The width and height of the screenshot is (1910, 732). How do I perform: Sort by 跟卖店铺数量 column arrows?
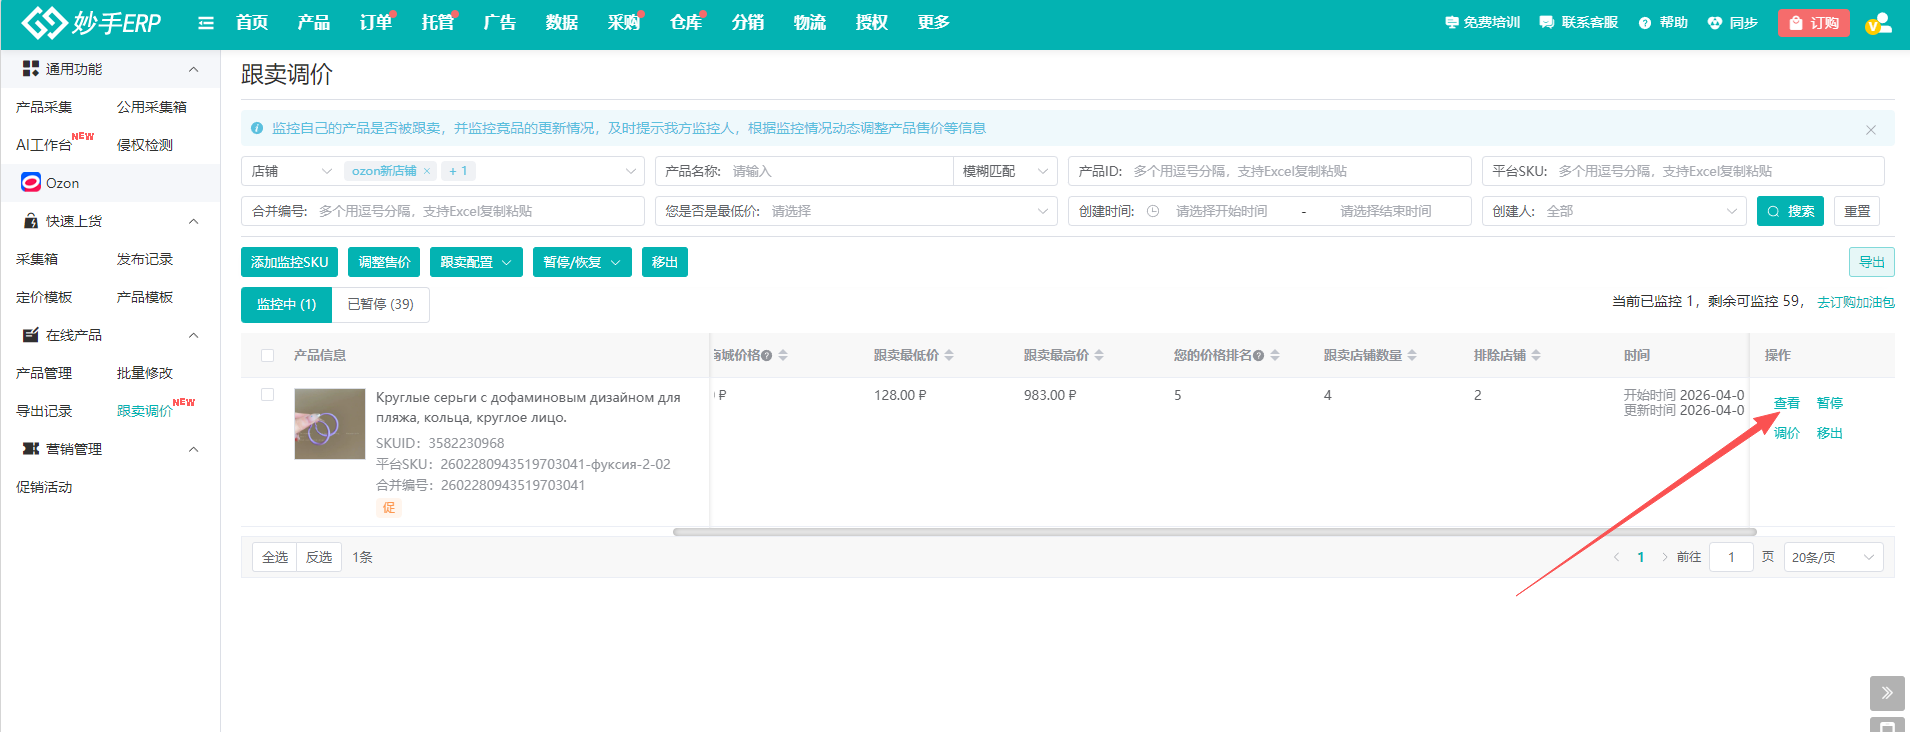pos(1412,355)
